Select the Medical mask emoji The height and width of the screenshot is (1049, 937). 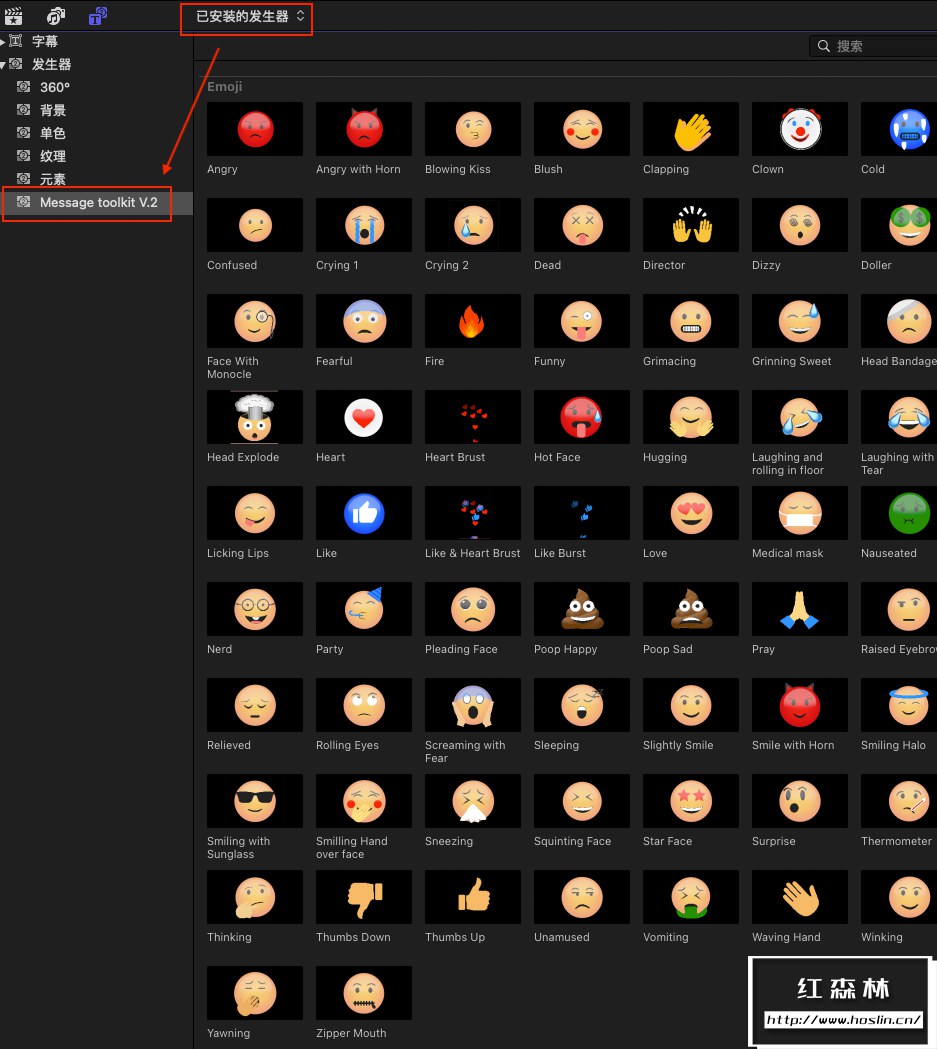[800, 513]
